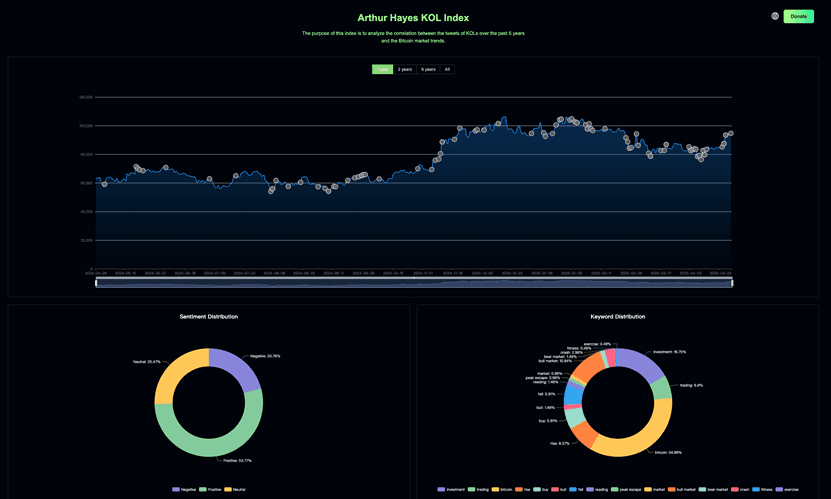Screen dimensions: 831x499
Task: Click the 'Neutral: 25.47%' label
Action: (x=146, y=362)
